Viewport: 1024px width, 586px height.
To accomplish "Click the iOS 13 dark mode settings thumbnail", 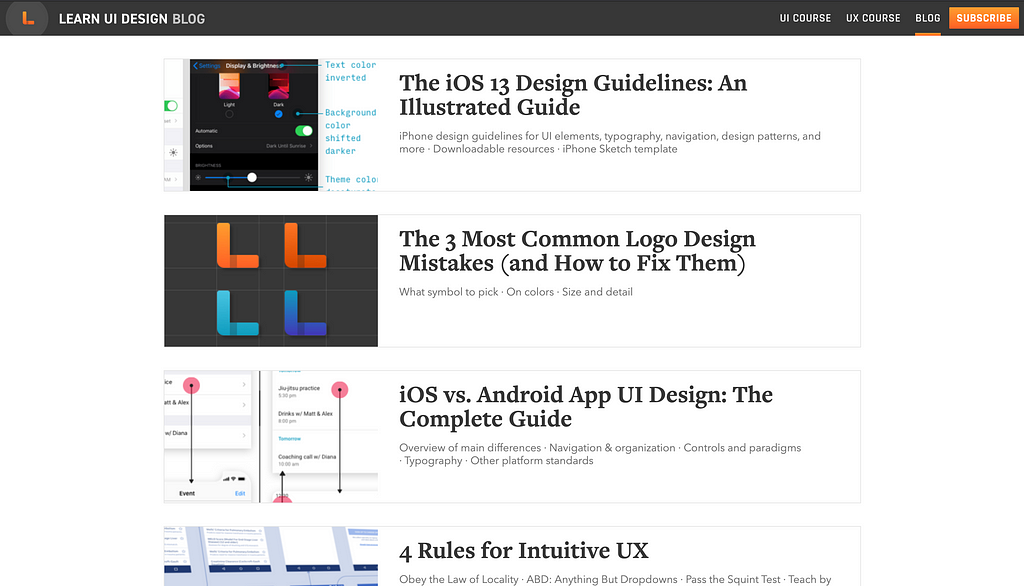I will tap(271, 125).
